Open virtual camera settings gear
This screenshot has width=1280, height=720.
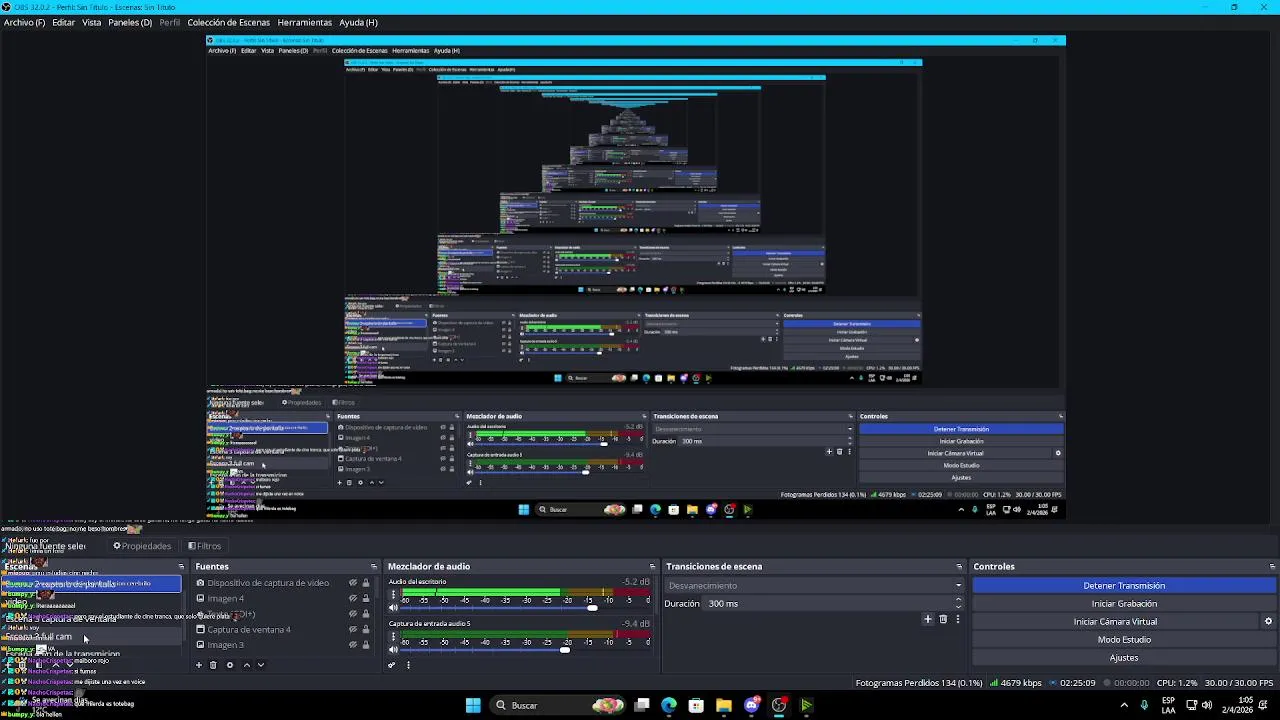1268,621
